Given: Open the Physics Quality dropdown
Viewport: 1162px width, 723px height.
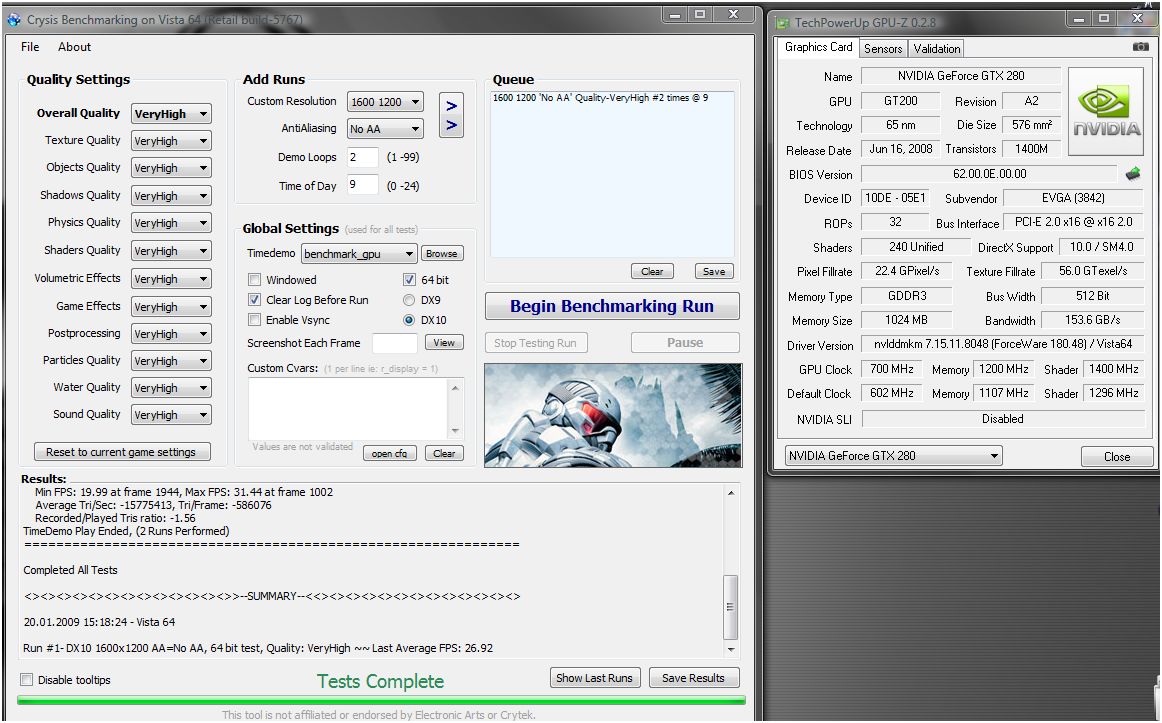Looking at the screenshot, I should [x=171, y=223].
